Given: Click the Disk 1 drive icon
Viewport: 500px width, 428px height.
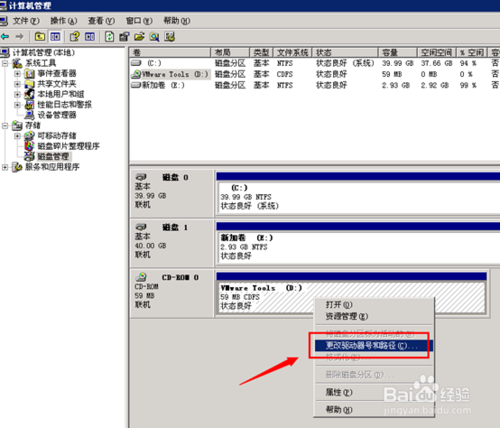Looking at the screenshot, I should click(x=141, y=227).
